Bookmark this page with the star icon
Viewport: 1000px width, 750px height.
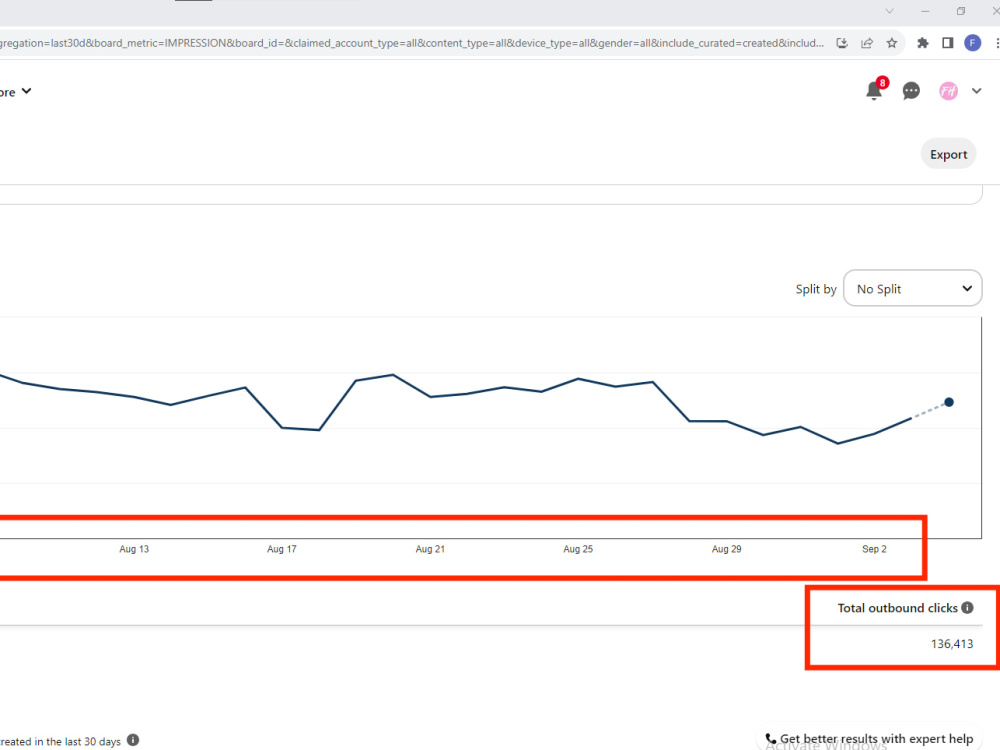pyautogui.click(x=892, y=43)
